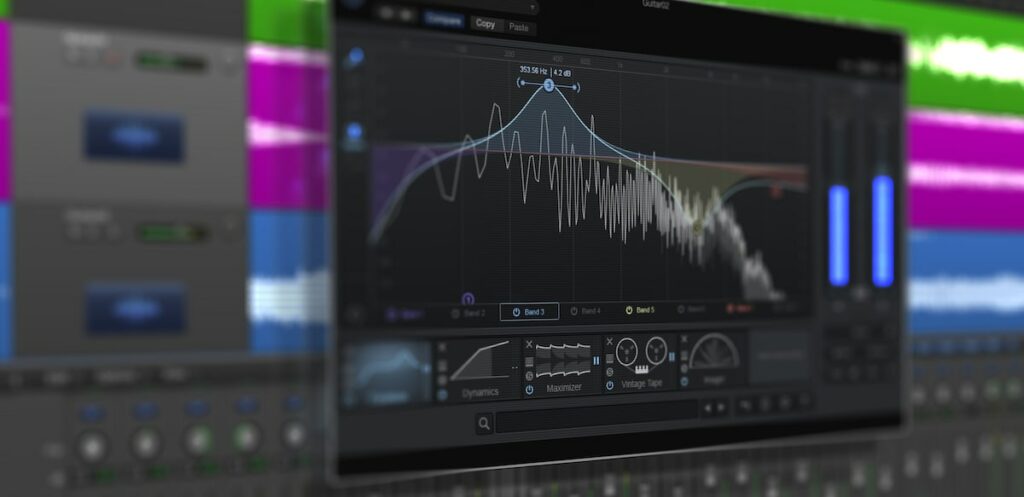Screen dimensions: 1024x497
Task: Go to the next preset arrow
Action: click(x=719, y=408)
